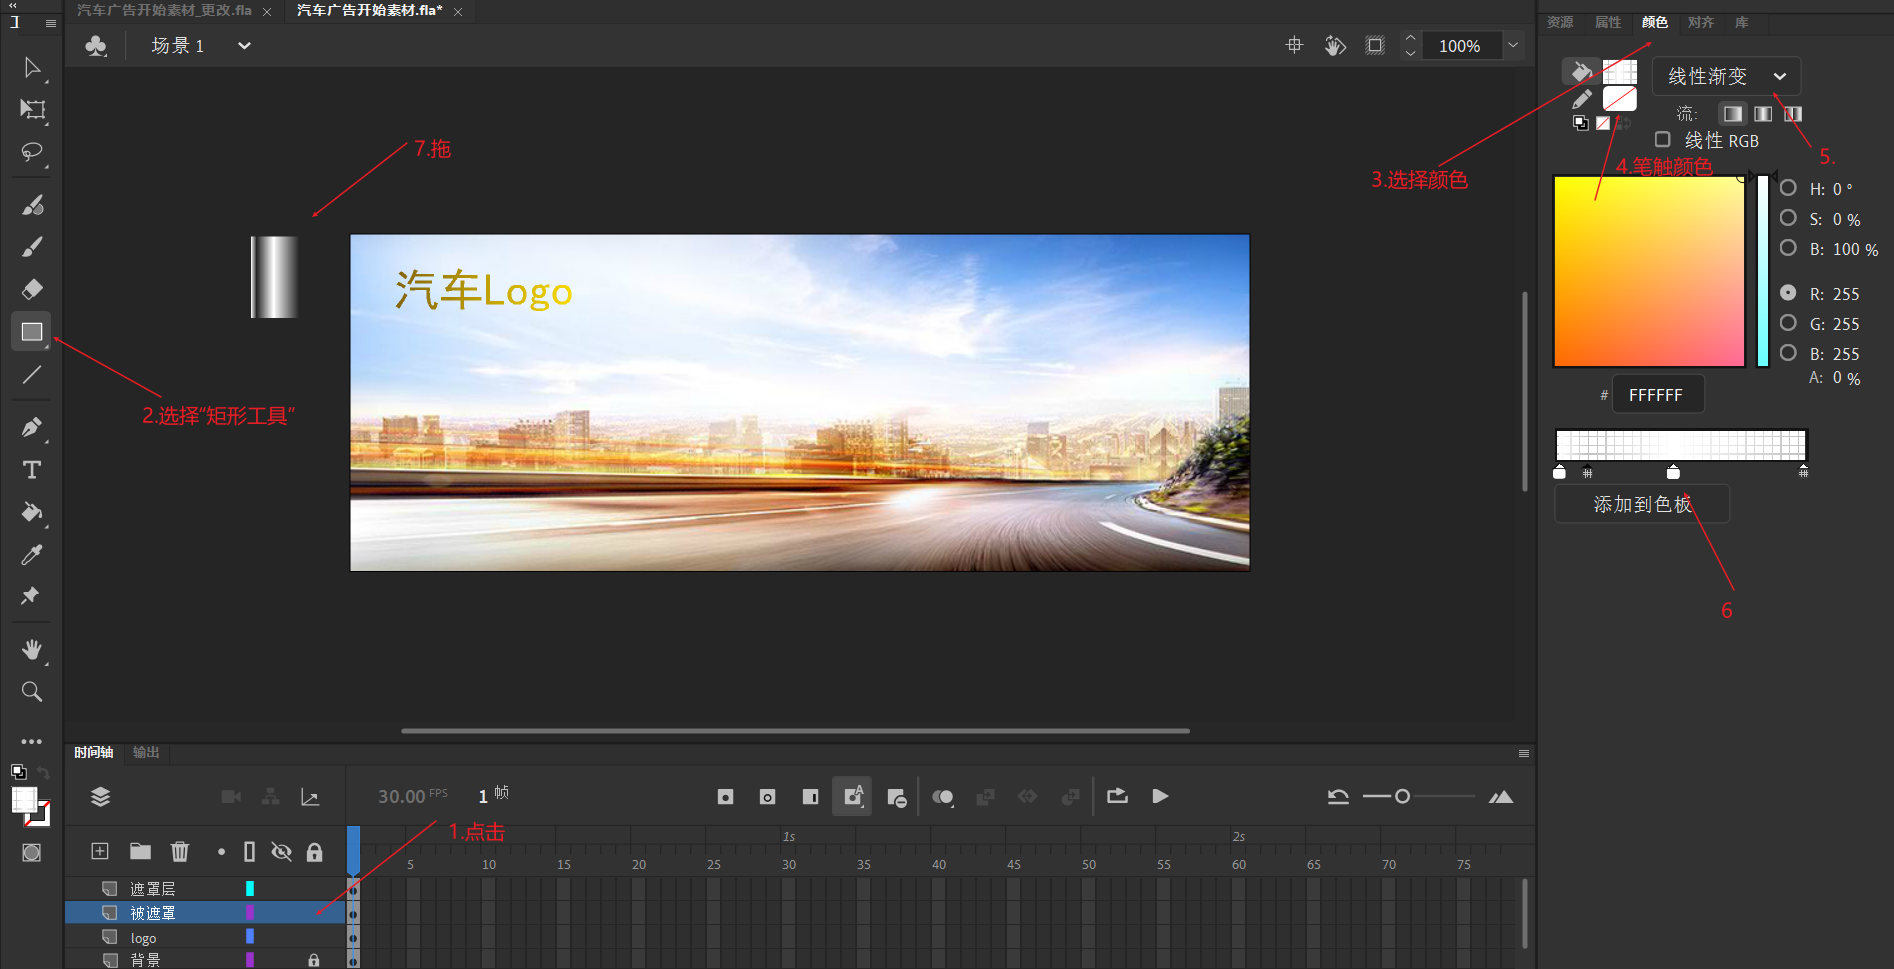Screen dimensions: 1894x969
Task: Select the repeat flow gradient button
Action: [x=1793, y=114]
